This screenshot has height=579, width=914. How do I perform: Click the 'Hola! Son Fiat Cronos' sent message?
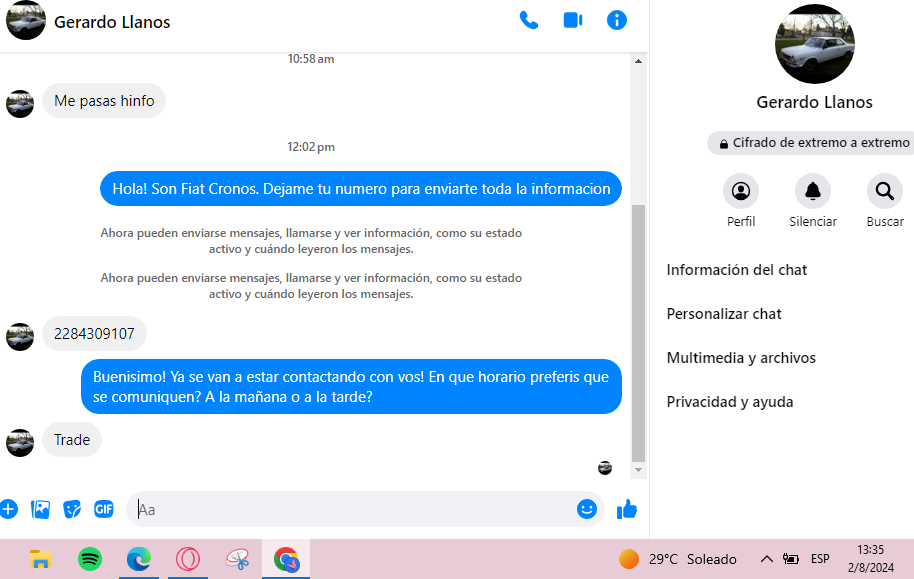click(361, 189)
